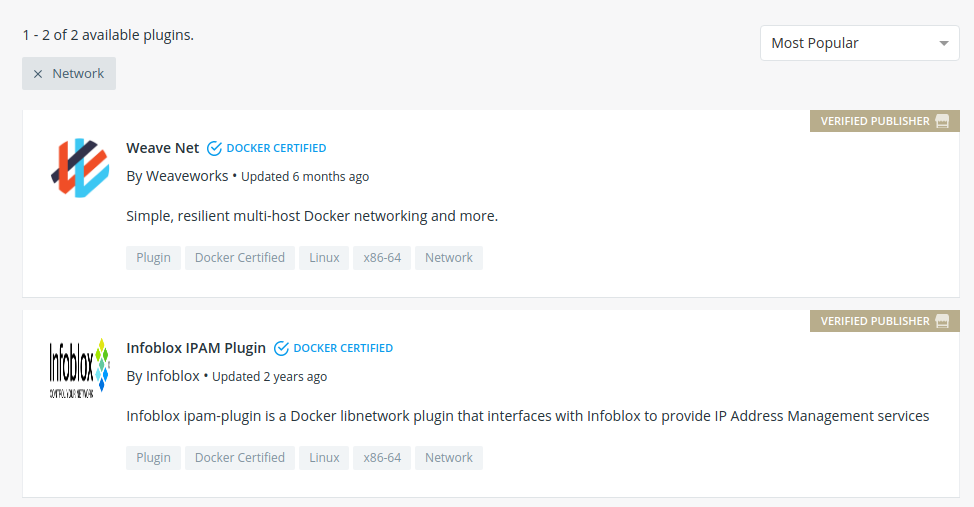Click the store icon on Infoblox's badge
This screenshot has width=974, height=507.
point(942,321)
